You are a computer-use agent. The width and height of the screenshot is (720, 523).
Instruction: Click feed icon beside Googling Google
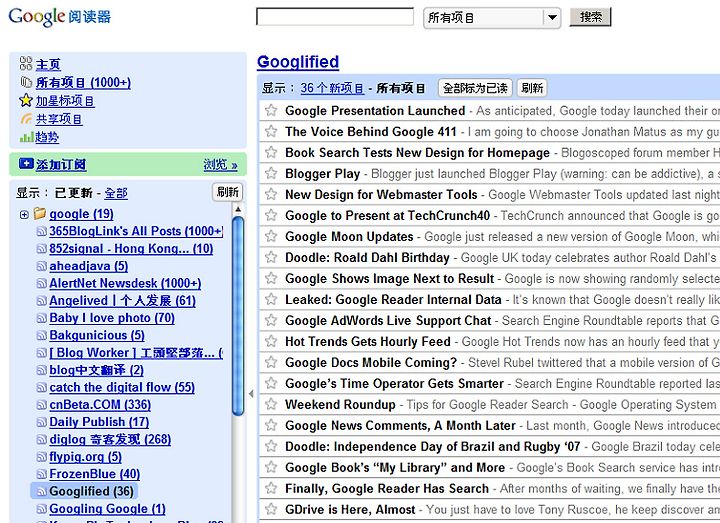click(x=42, y=509)
